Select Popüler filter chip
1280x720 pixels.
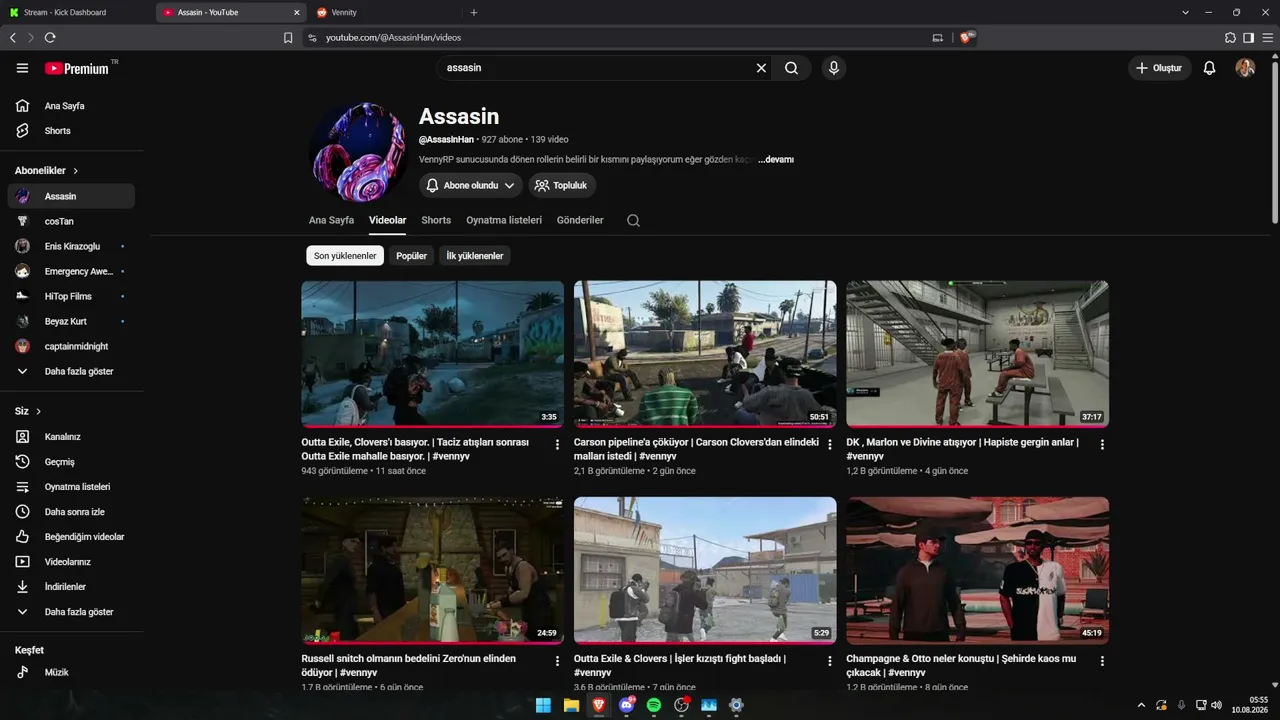pyautogui.click(x=412, y=256)
